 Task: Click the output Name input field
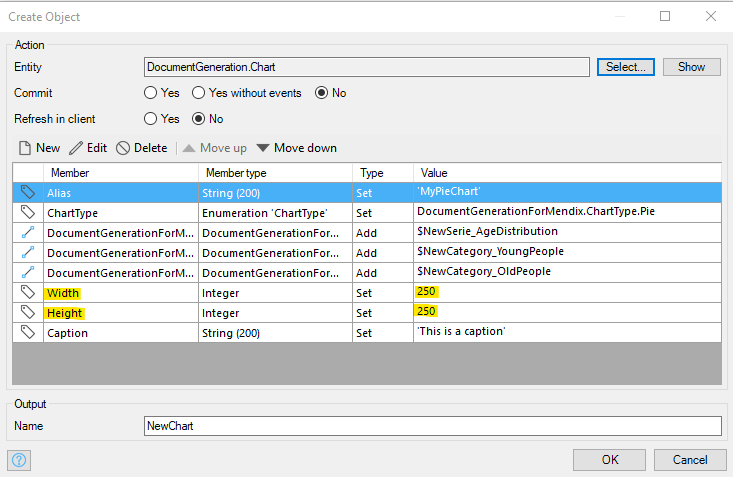point(432,425)
